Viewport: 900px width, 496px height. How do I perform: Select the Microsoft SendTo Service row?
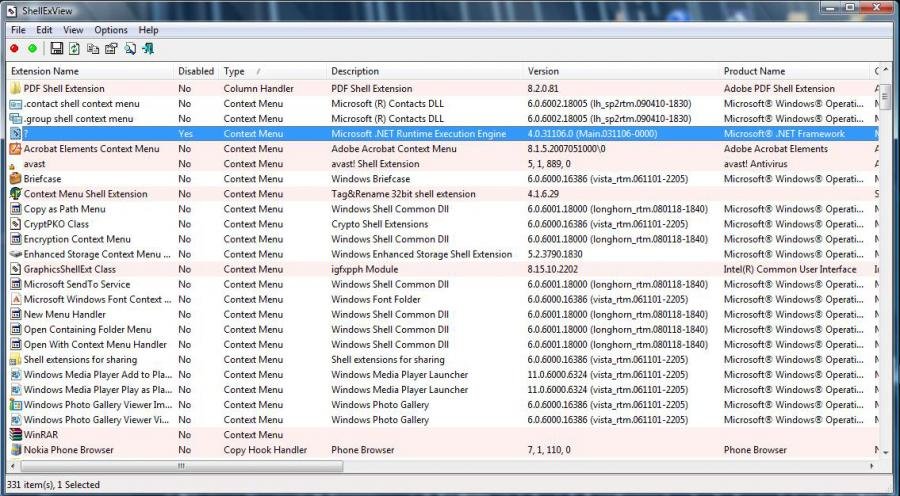click(443, 284)
